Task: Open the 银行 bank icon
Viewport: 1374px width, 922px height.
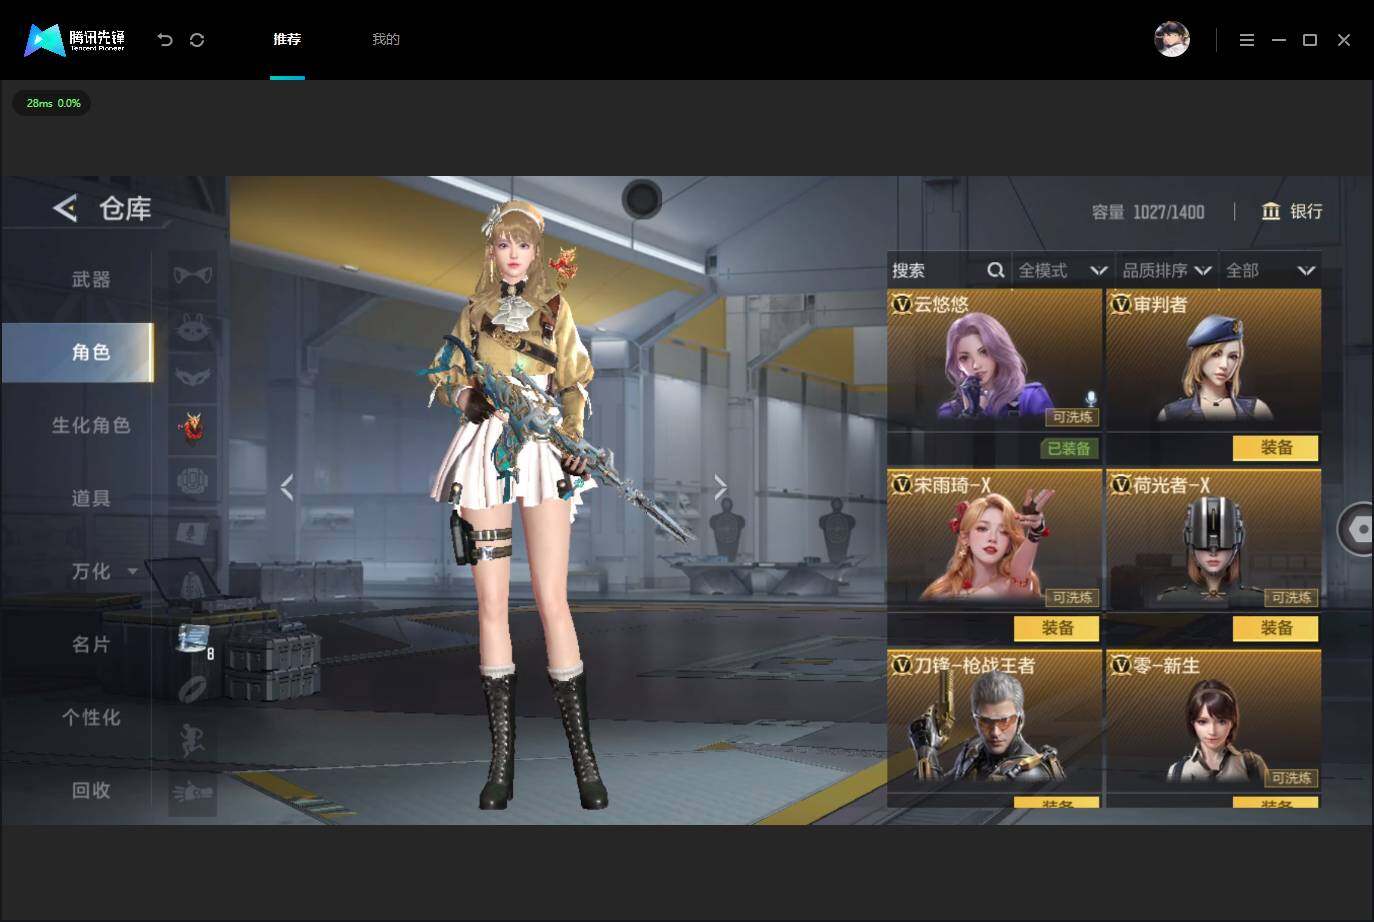Action: [1271, 211]
